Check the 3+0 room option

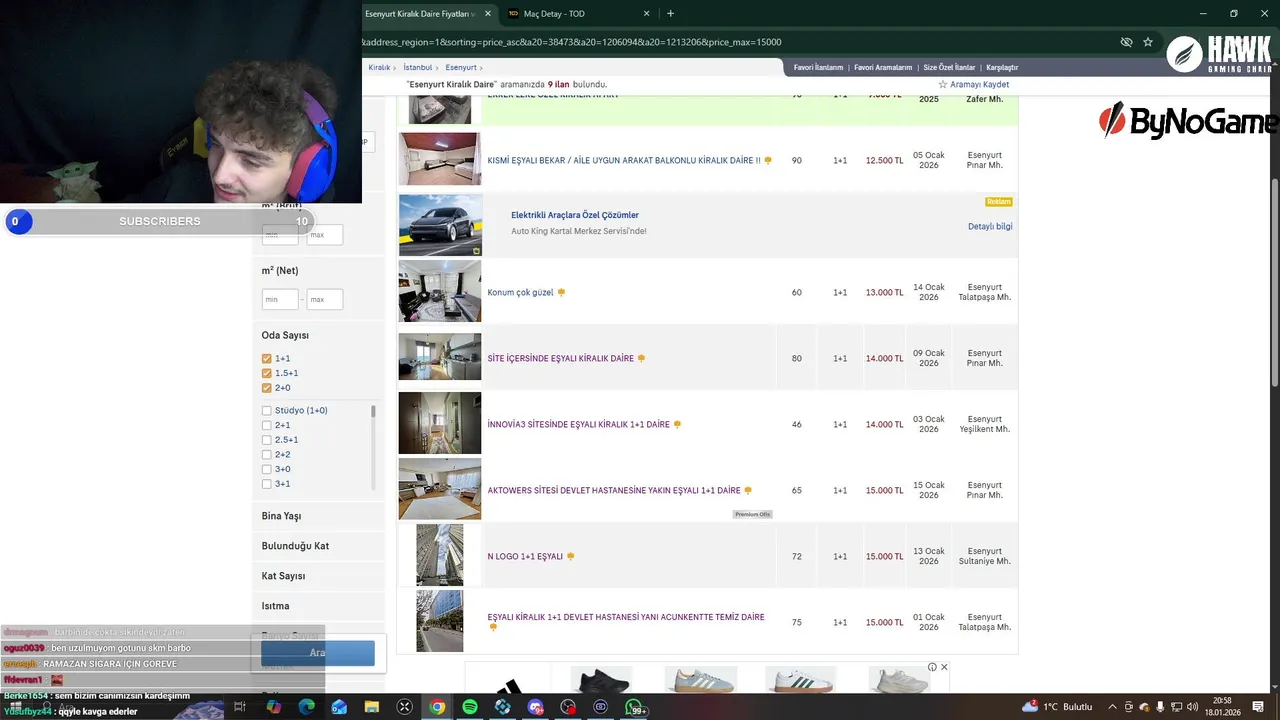pyautogui.click(x=267, y=469)
